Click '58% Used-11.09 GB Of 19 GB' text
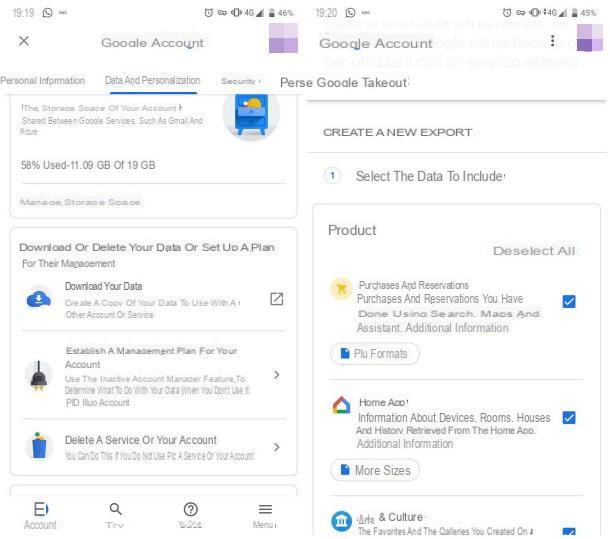 pos(88,165)
